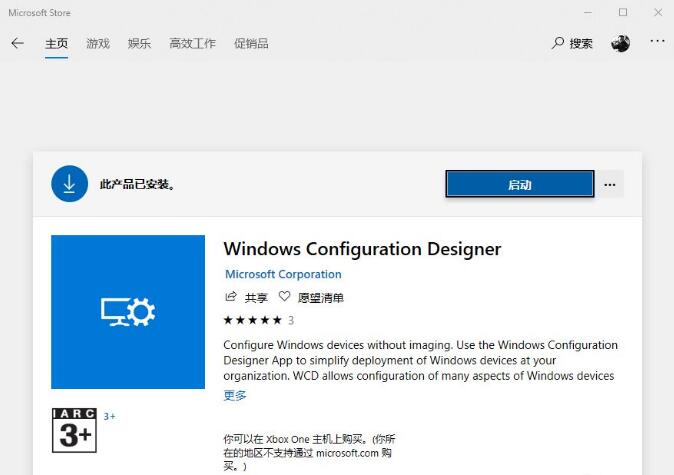This screenshot has height=475, width=674.
Task: Open the user profile avatar
Action: (x=620, y=43)
